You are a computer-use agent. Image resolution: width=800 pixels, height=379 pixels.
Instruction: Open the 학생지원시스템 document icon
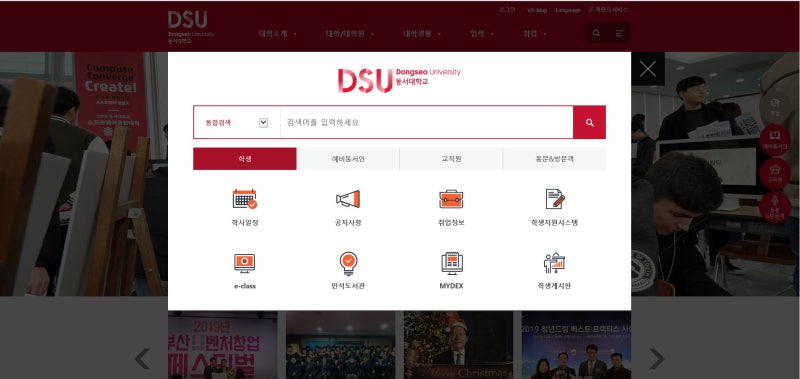pos(555,199)
